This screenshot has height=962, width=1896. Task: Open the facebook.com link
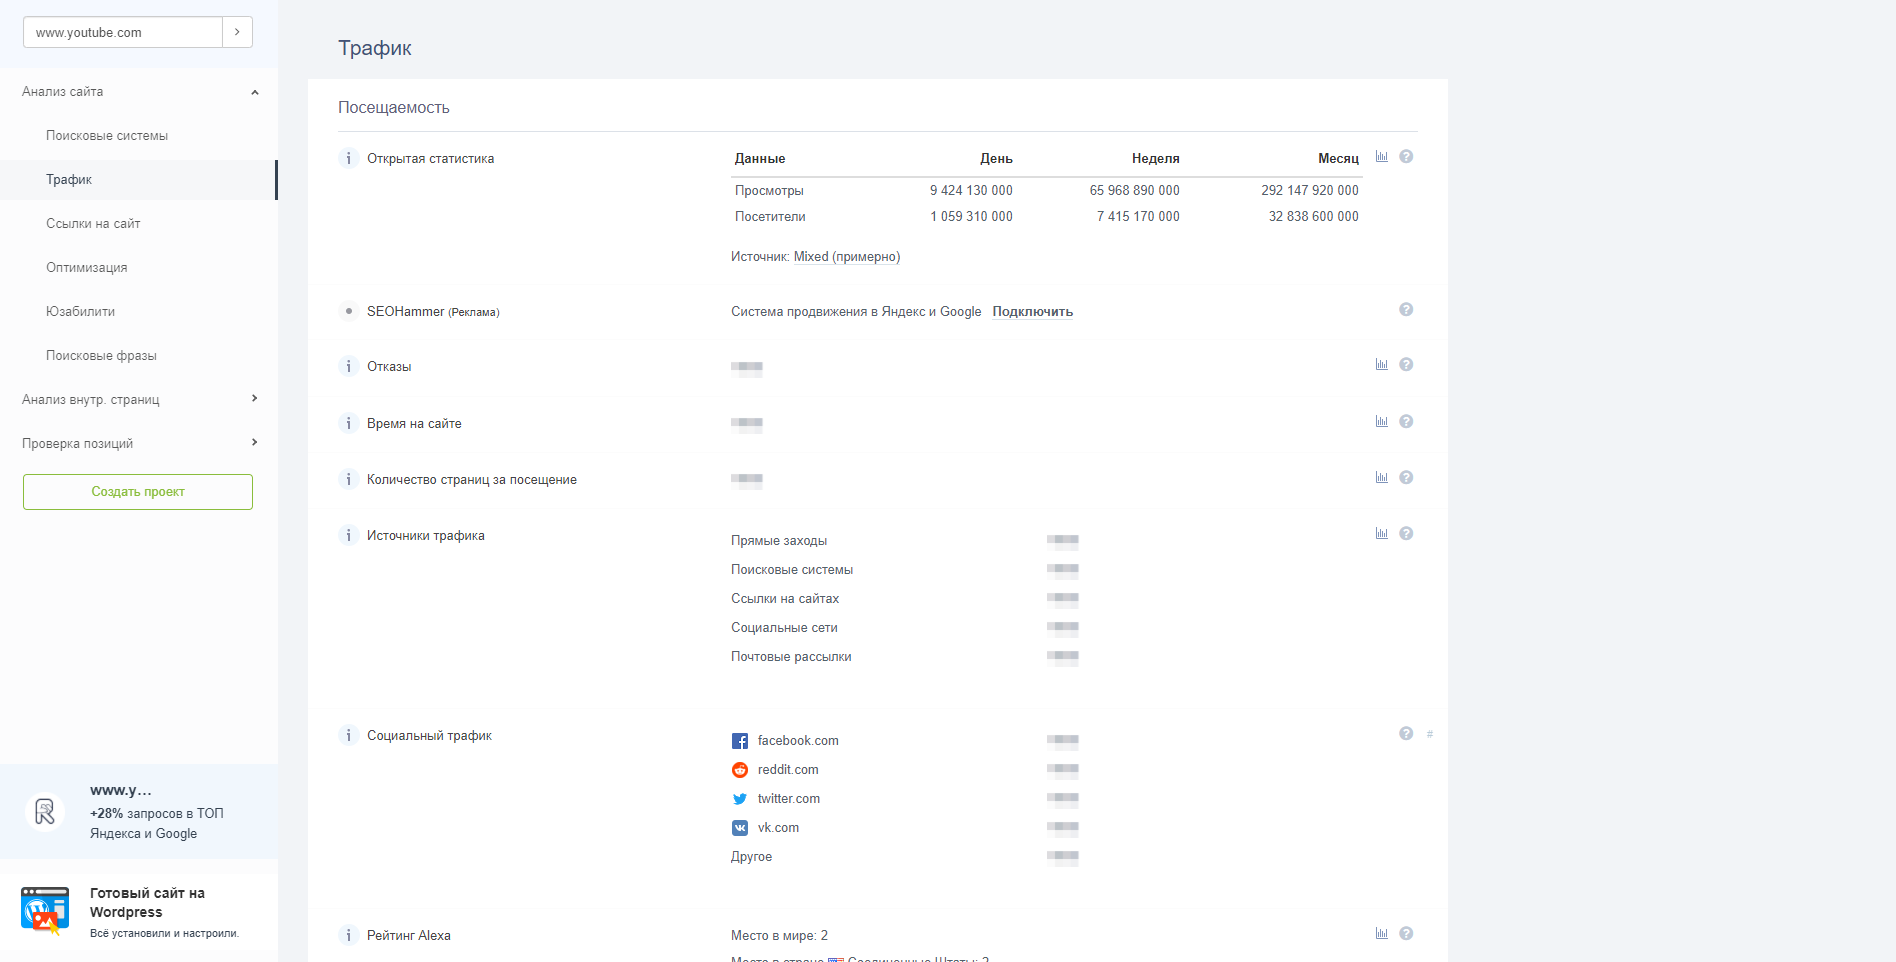[x=798, y=741]
